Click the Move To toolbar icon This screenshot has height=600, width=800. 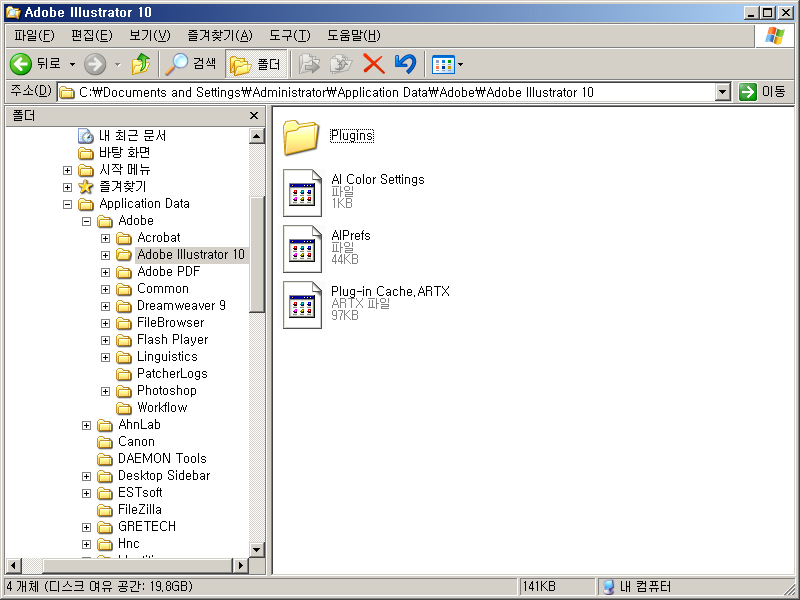[x=309, y=64]
